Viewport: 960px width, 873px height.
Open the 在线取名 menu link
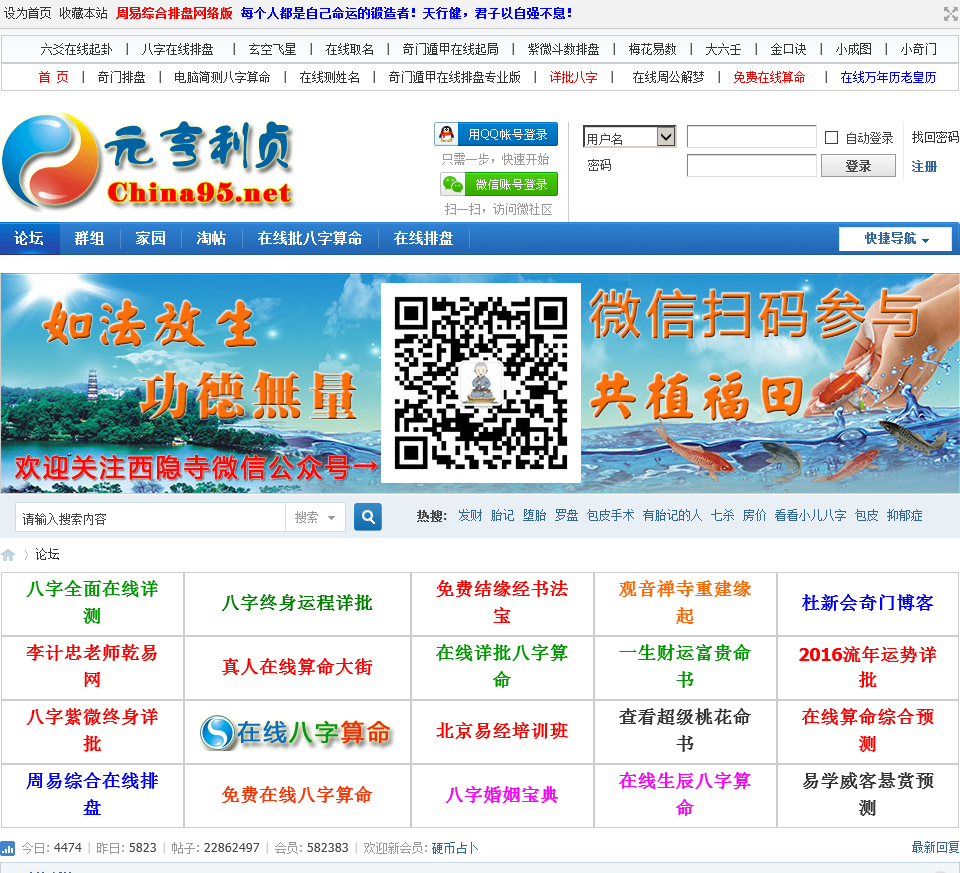[350, 49]
